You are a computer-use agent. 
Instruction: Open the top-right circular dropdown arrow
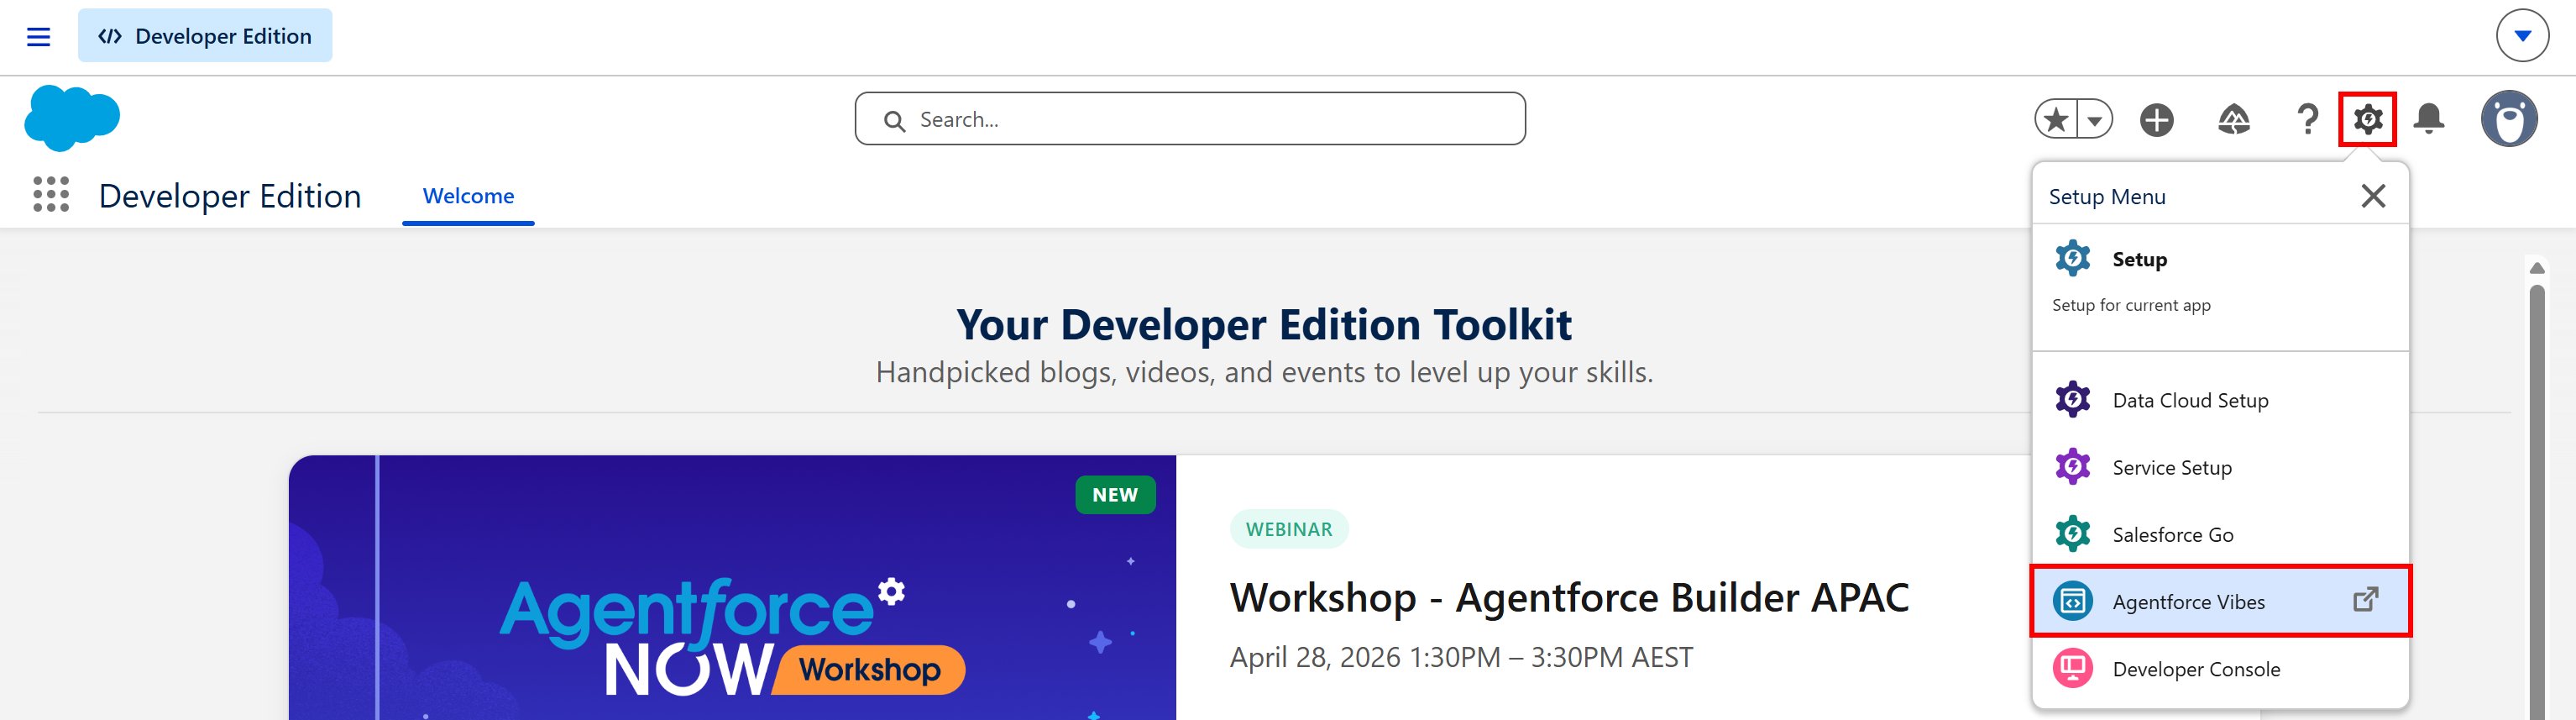[x=2522, y=36]
